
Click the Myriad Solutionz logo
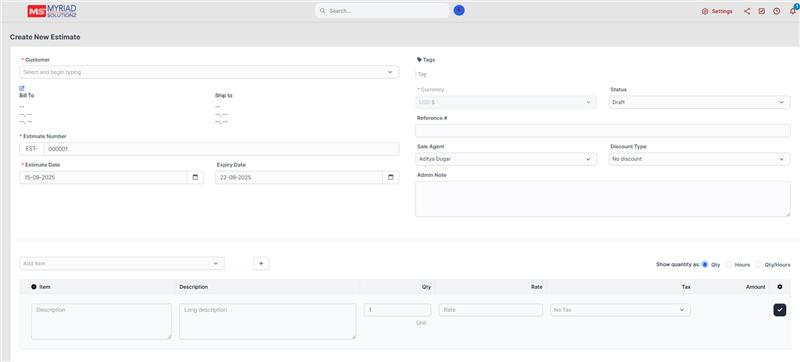coord(52,11)
